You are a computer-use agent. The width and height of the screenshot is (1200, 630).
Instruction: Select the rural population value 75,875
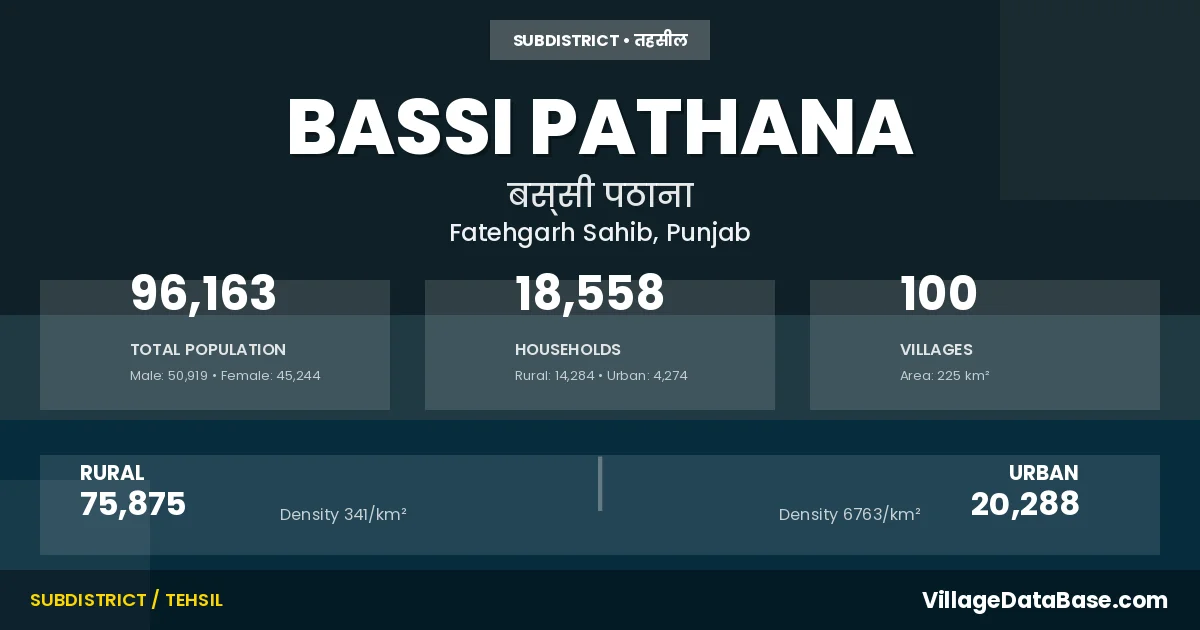coord(133,504)
